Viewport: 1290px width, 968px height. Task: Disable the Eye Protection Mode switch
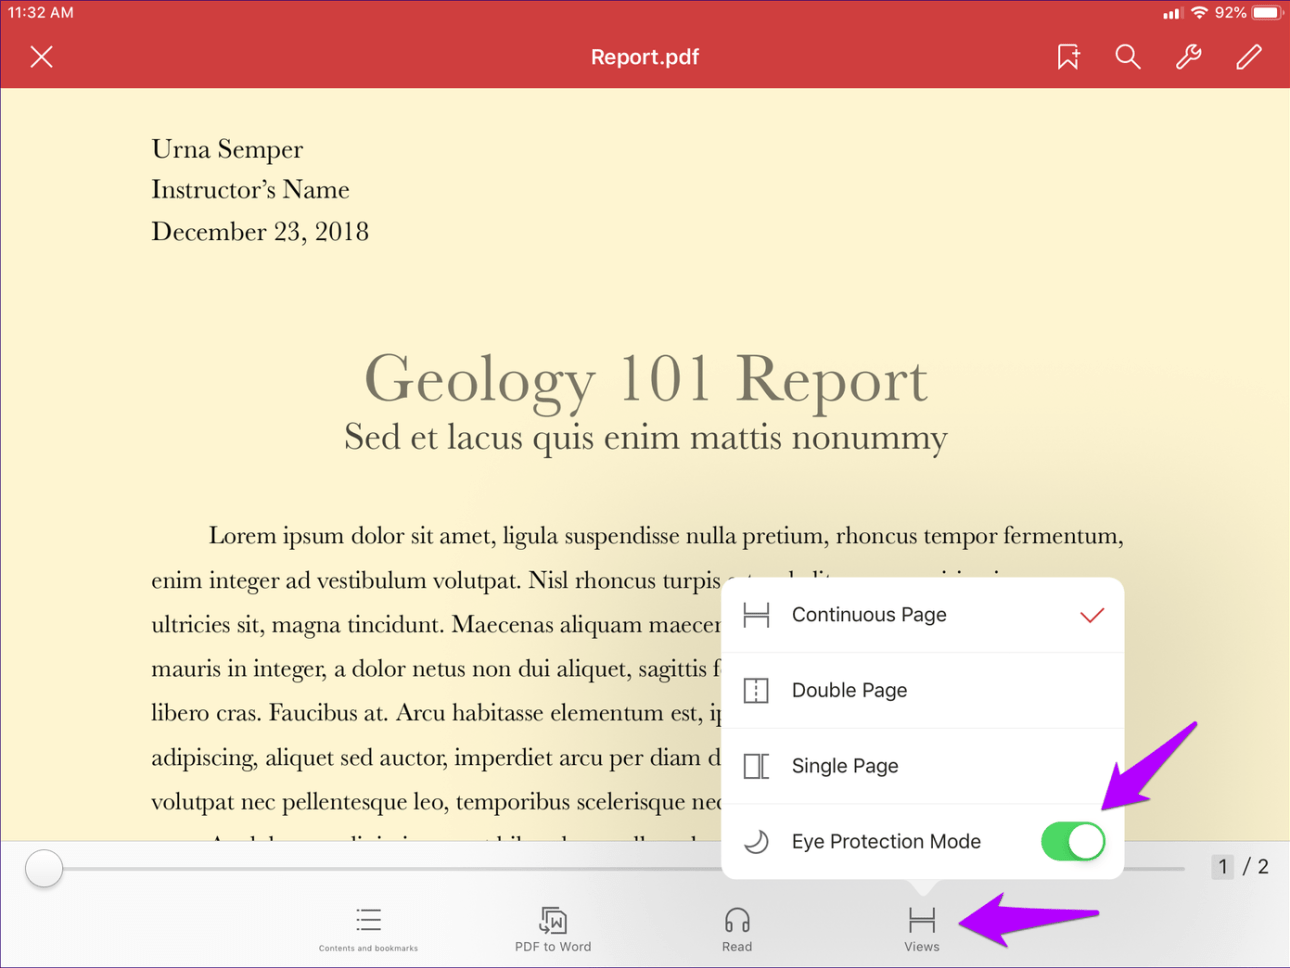[x=1072, y=842]
